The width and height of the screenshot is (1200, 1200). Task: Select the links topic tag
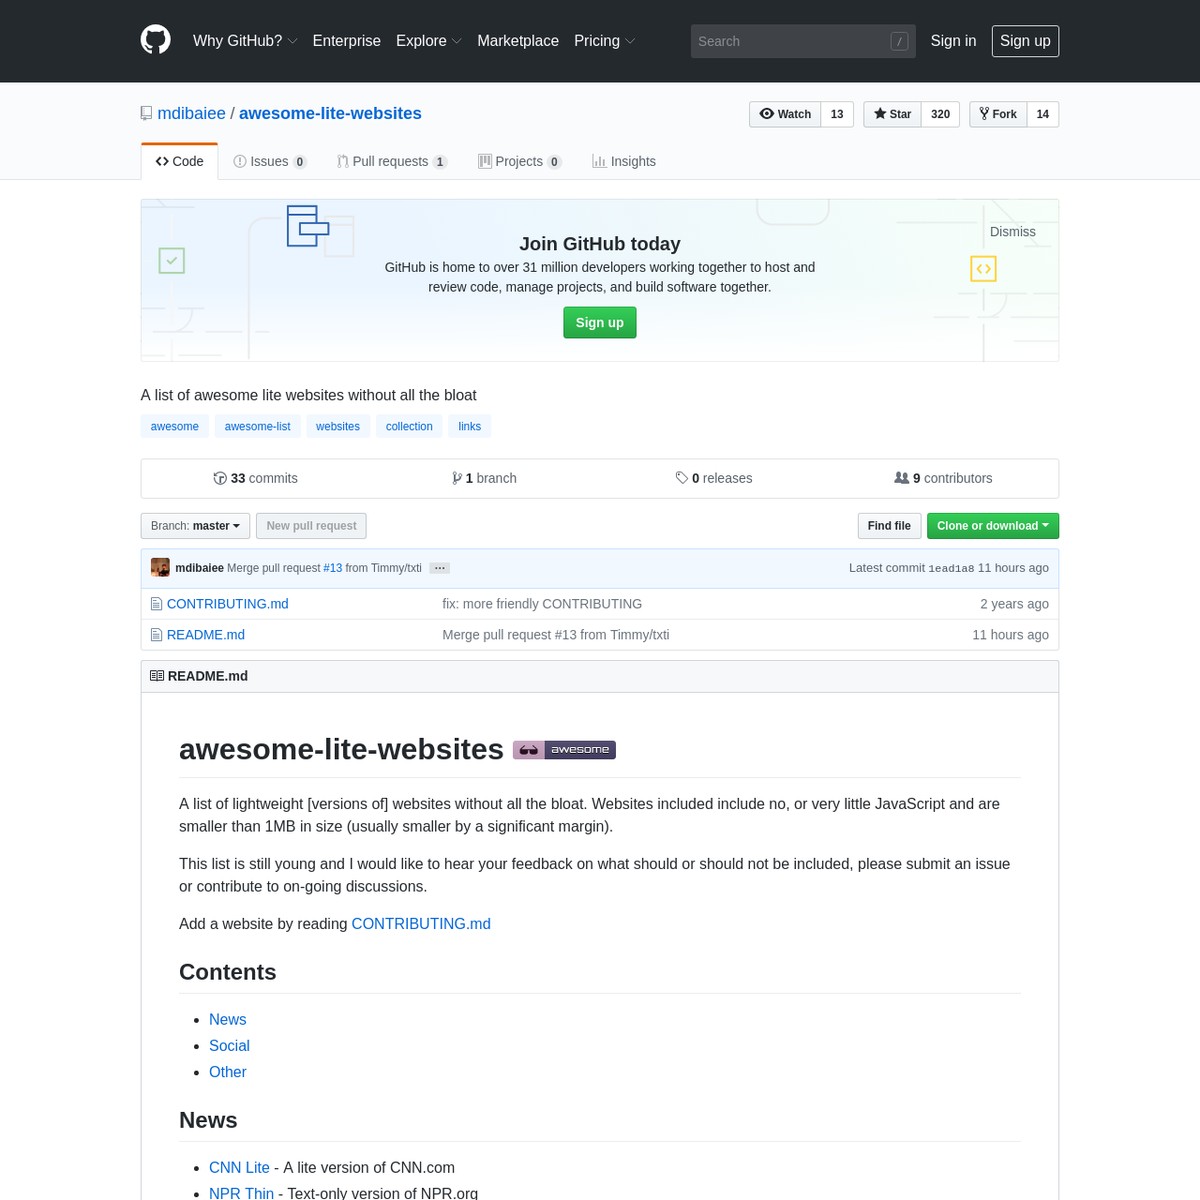coord(470,426)
